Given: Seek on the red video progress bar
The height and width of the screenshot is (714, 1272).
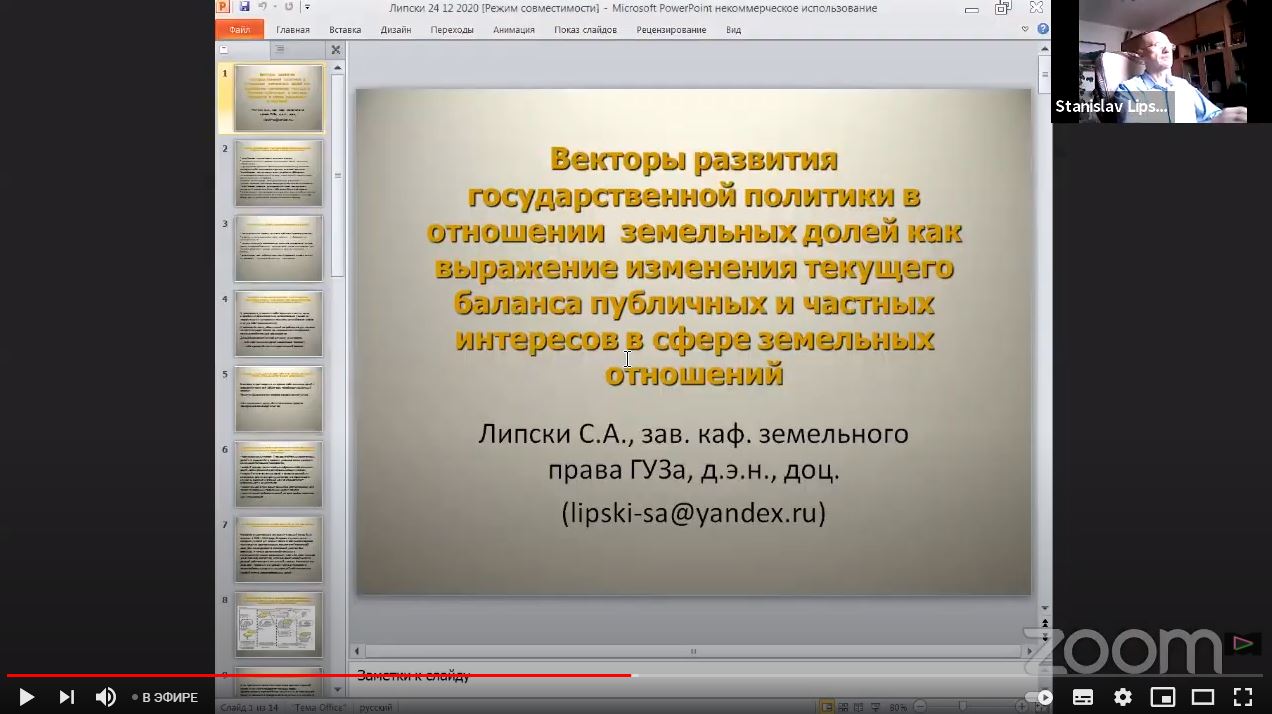Looking at the screenshot, I should 318,675.
